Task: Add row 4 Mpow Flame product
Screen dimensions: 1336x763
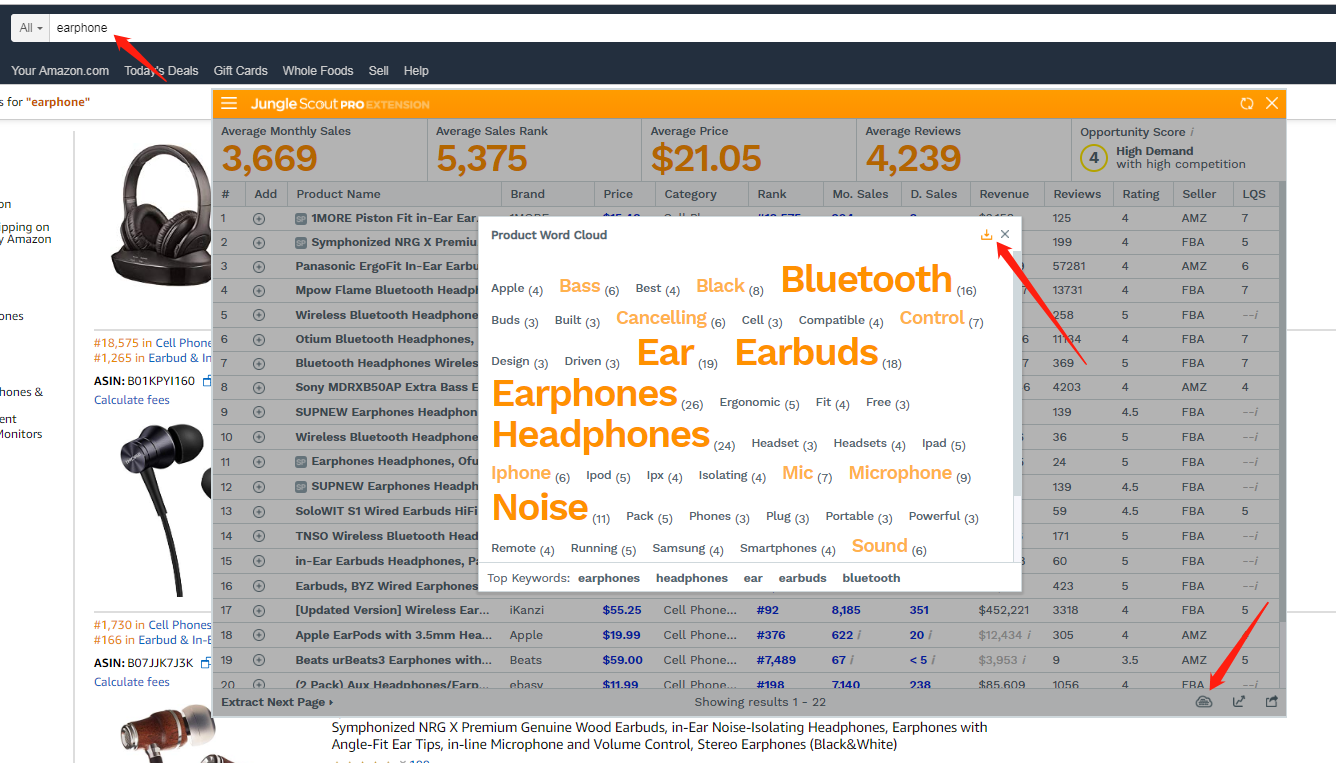Action: (259, 291)
